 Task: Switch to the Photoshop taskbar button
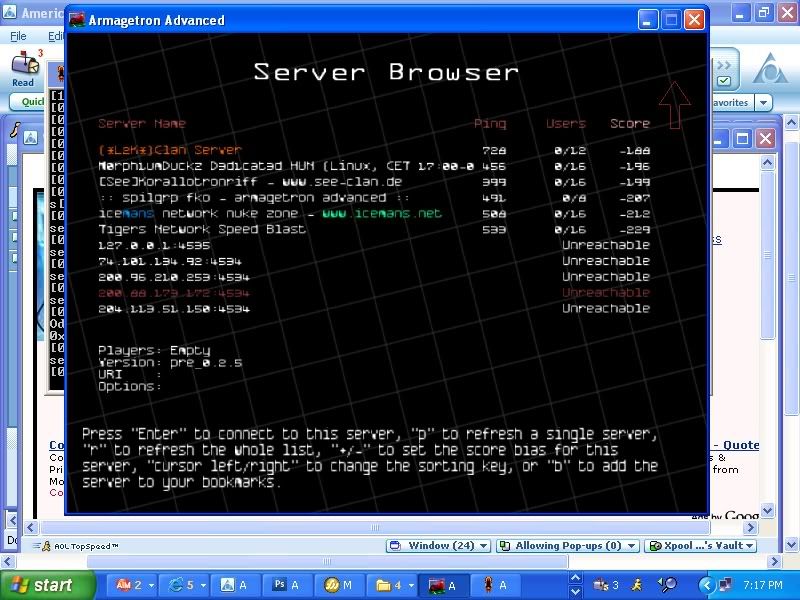tap(286, 585)
